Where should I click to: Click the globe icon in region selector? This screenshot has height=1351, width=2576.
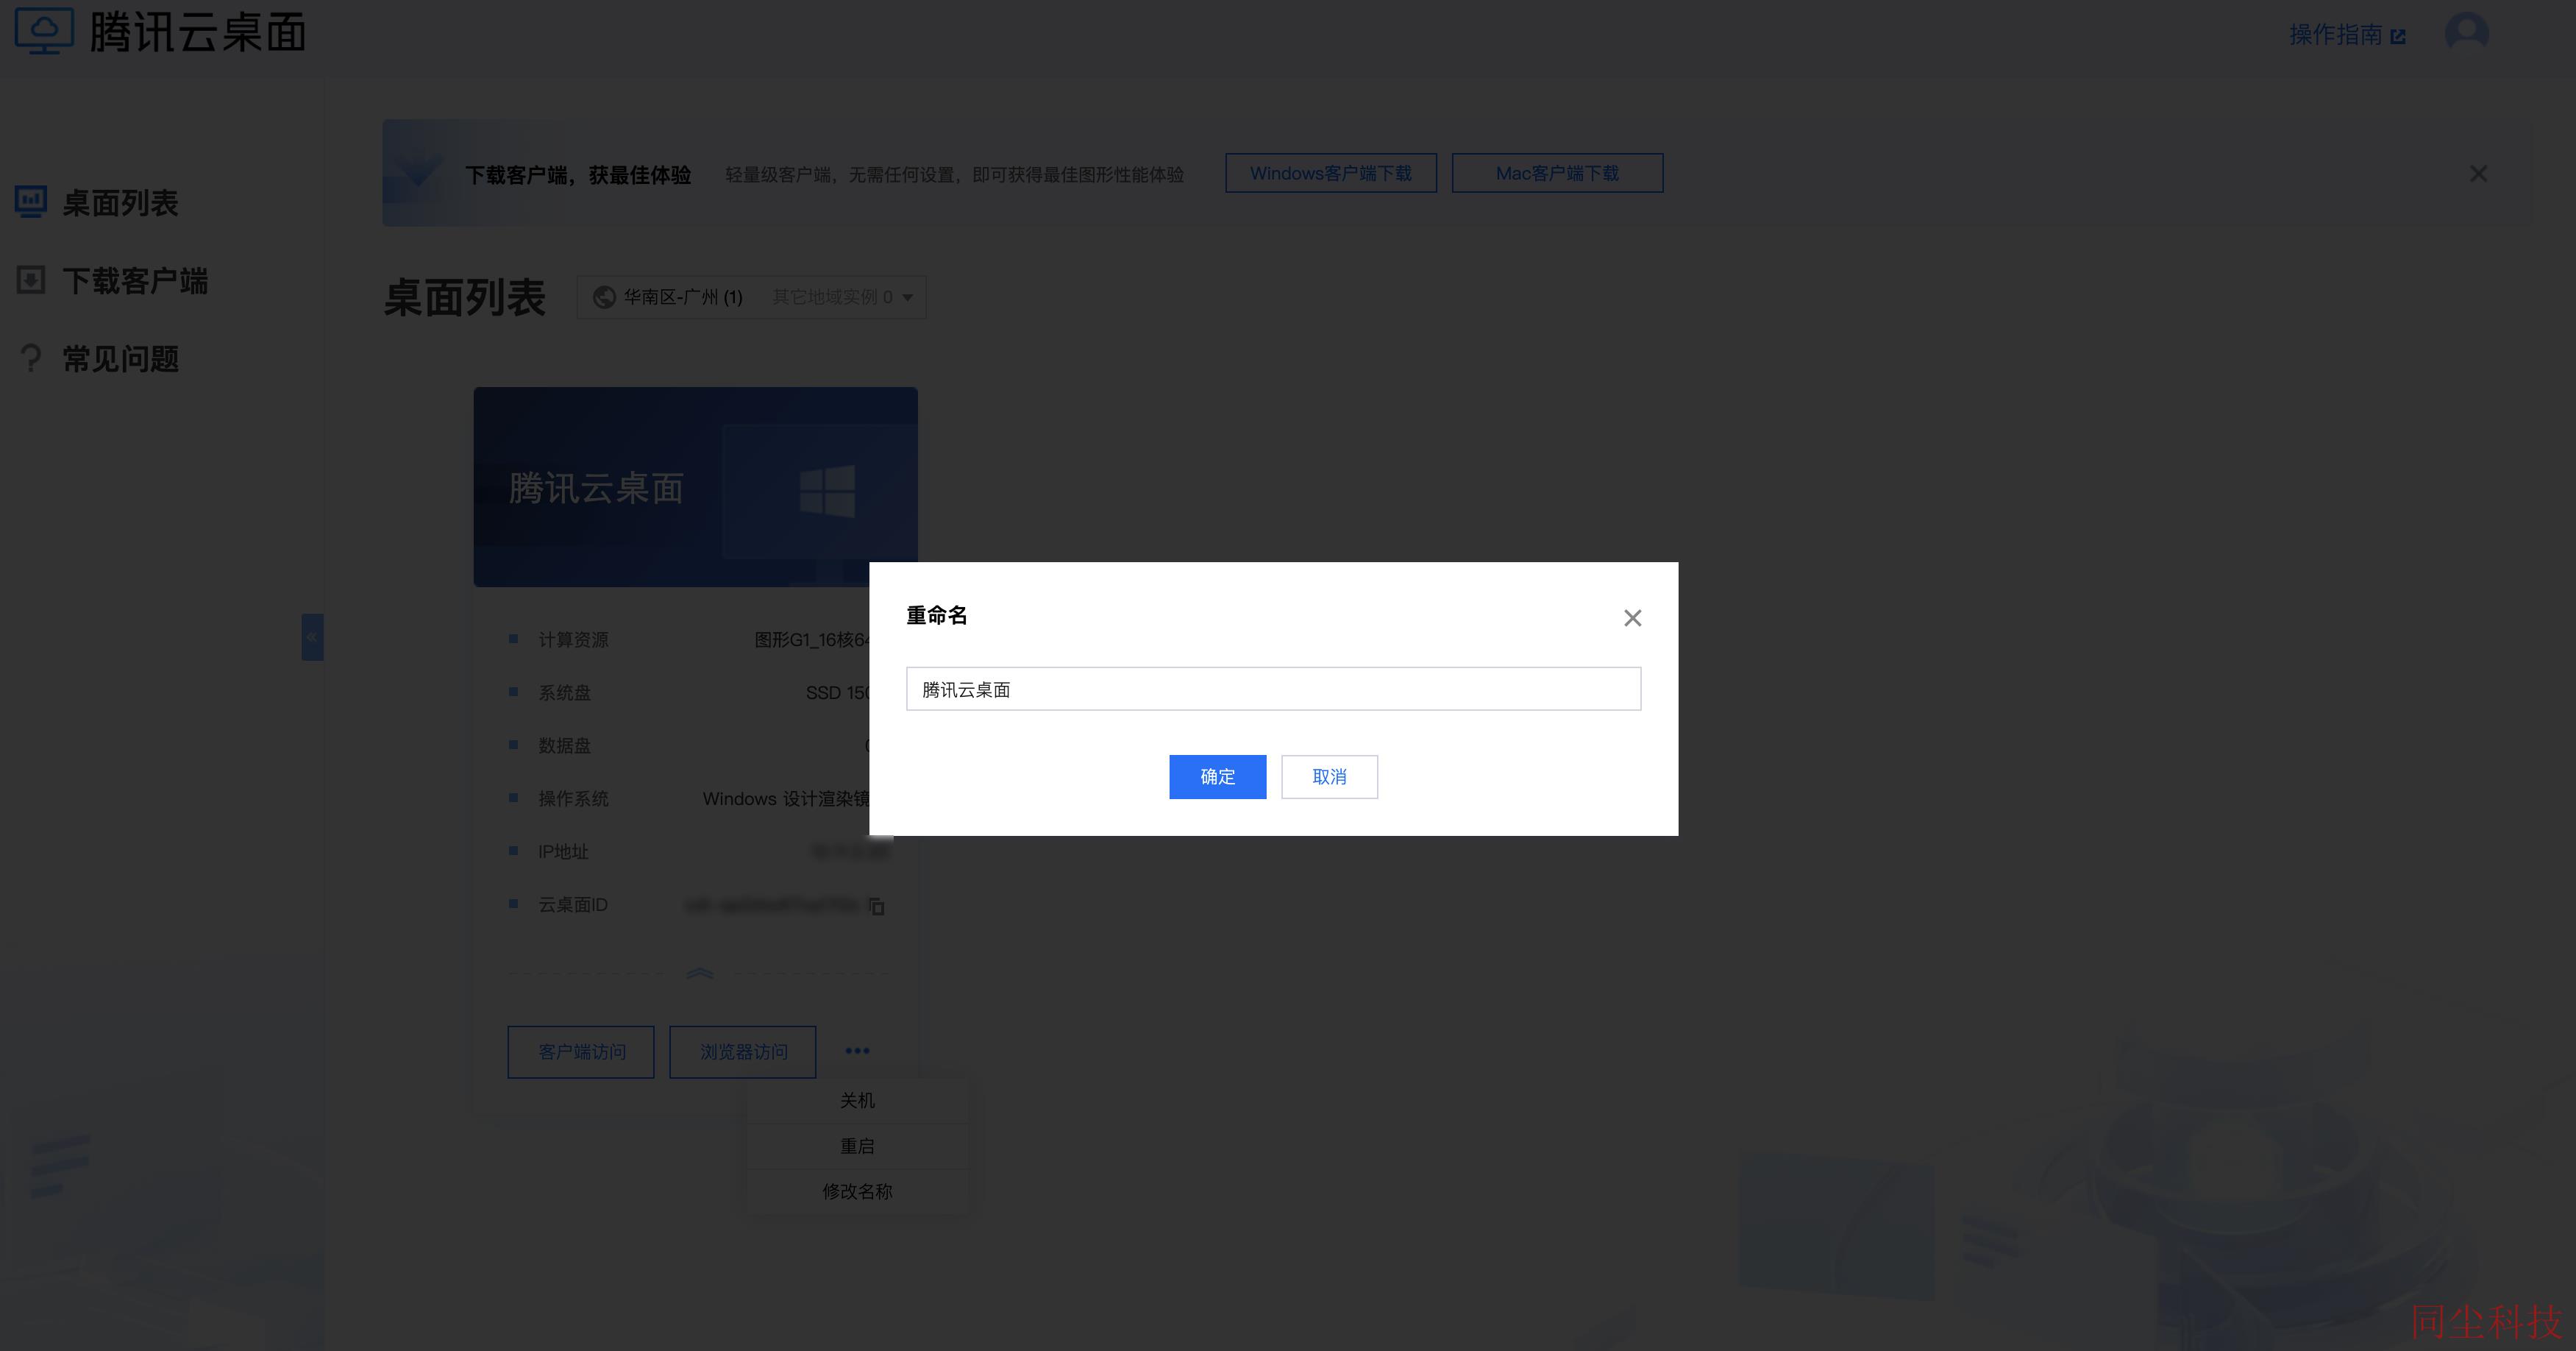[x=604, y=297]
